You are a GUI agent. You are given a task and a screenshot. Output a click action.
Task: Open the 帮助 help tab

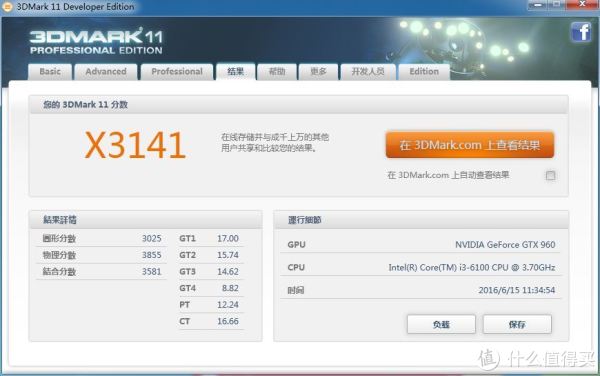tap(277, 72)
